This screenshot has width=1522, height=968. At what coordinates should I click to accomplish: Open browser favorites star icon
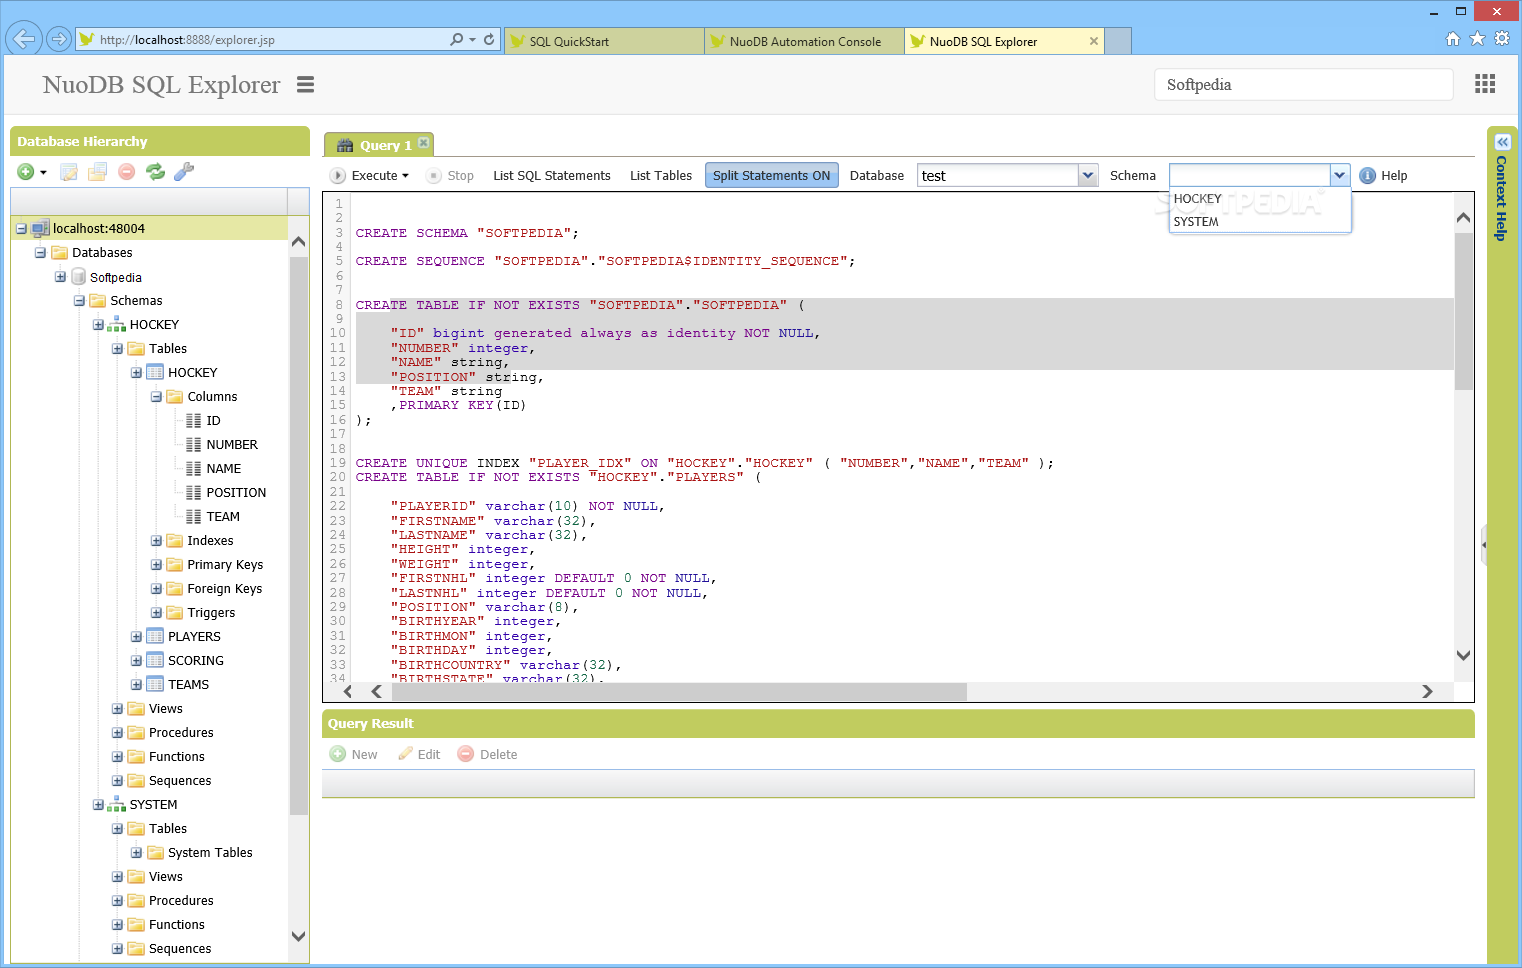click(x=1477, y=39)
